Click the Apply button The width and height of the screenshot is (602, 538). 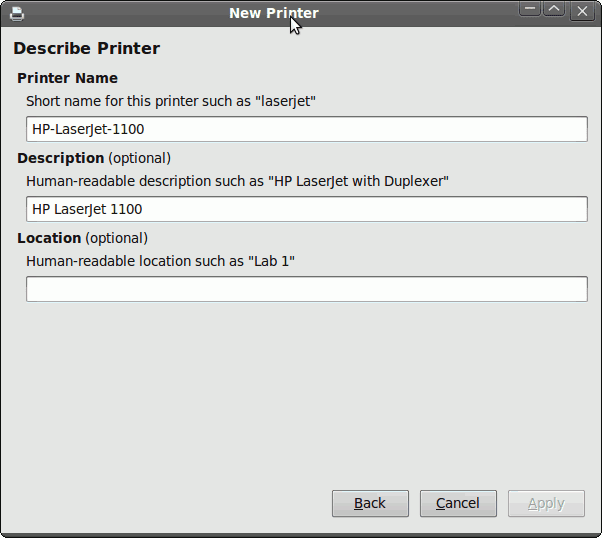tap(546, 503)
